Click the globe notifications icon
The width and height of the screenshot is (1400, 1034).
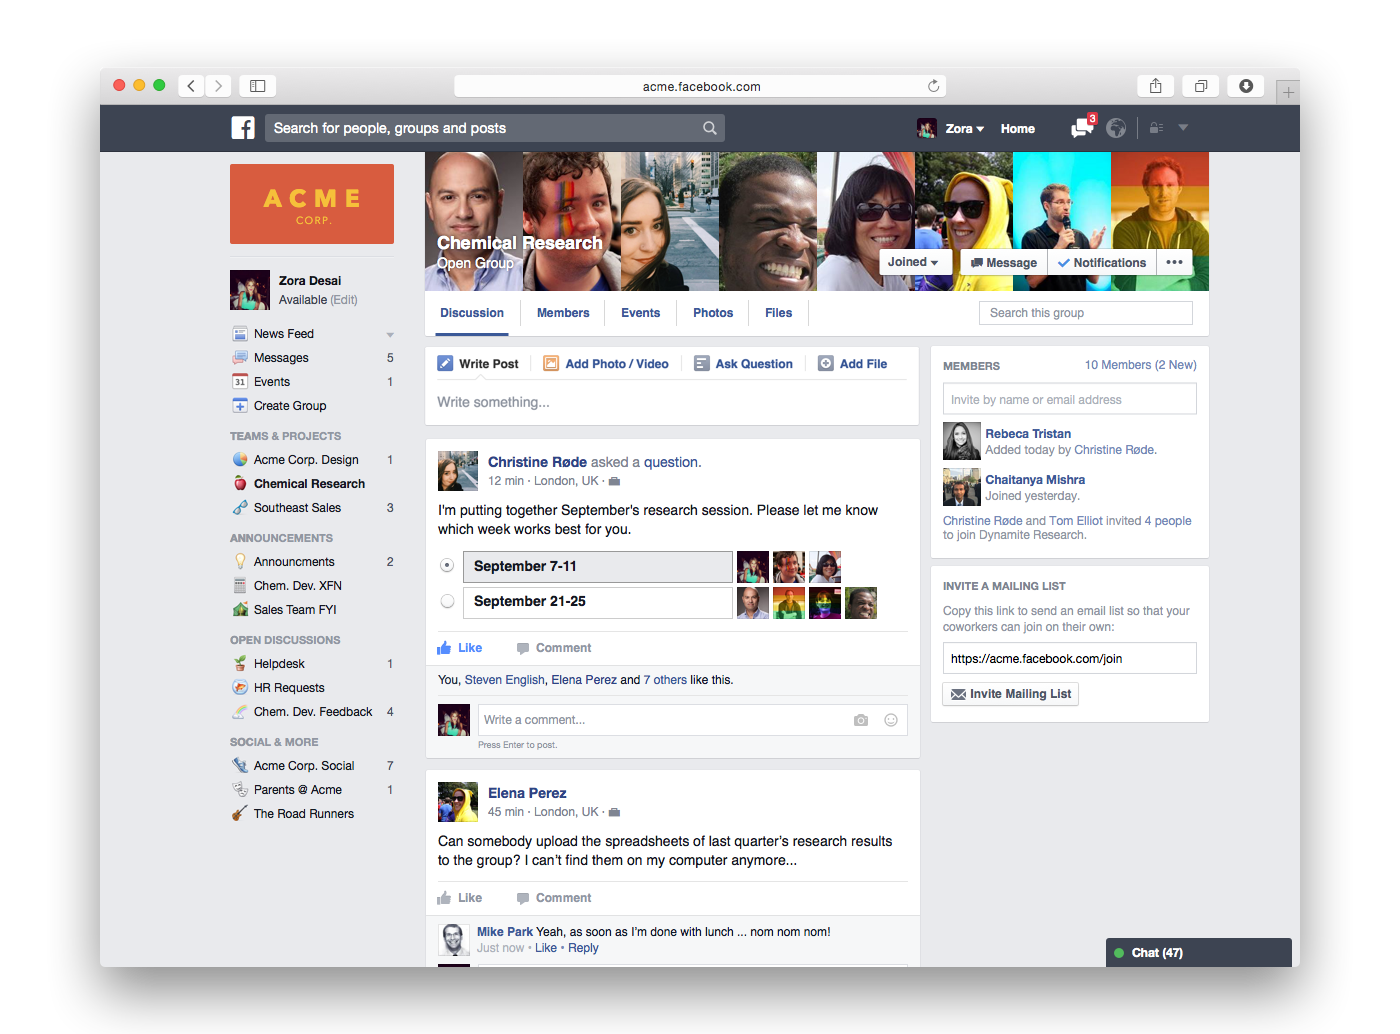coord(1116,128)
